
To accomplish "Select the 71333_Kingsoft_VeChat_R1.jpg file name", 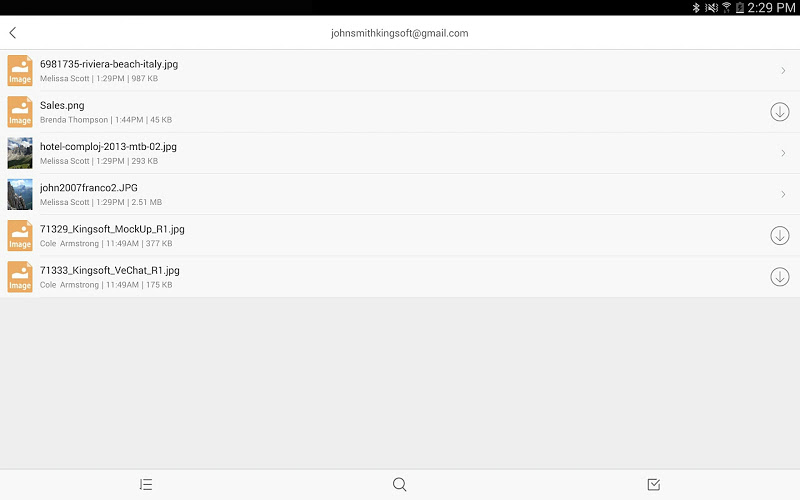I will [110, 270].
